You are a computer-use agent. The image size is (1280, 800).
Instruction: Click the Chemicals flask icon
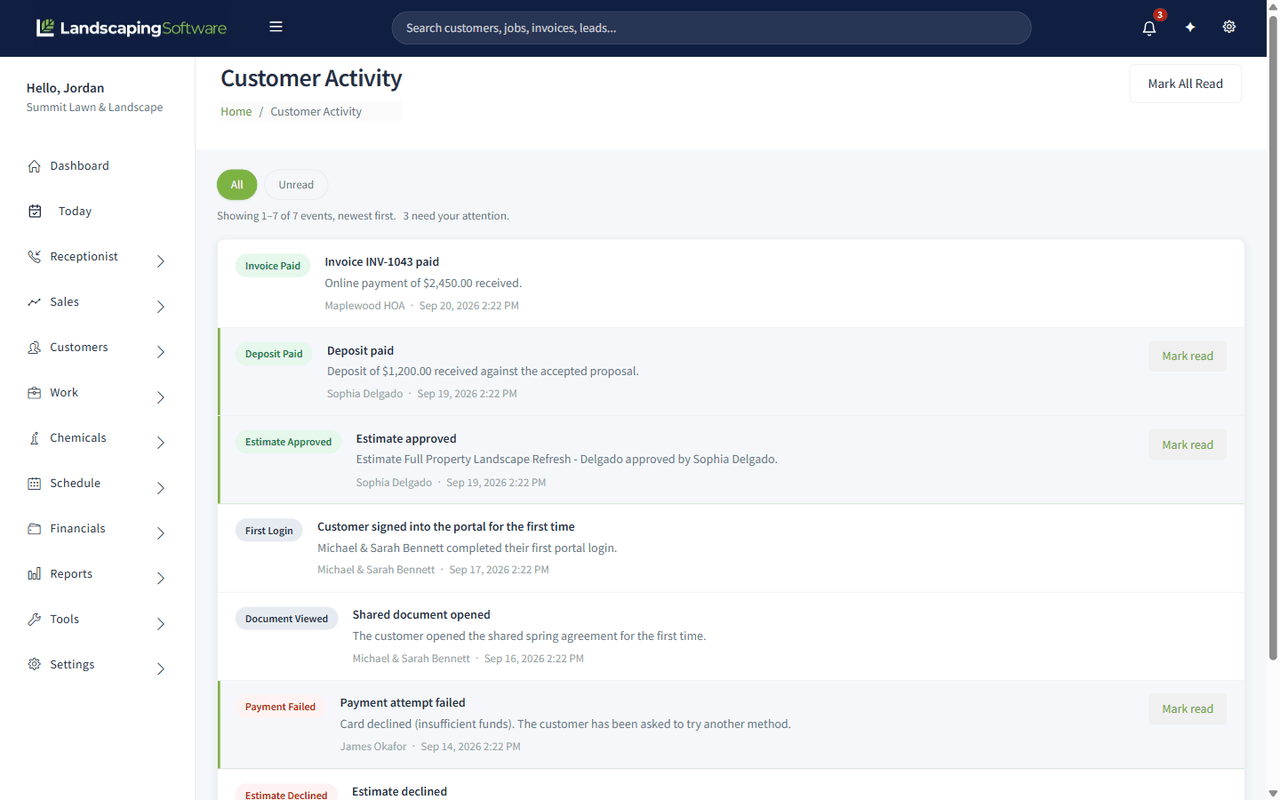[x=34, y=438]
